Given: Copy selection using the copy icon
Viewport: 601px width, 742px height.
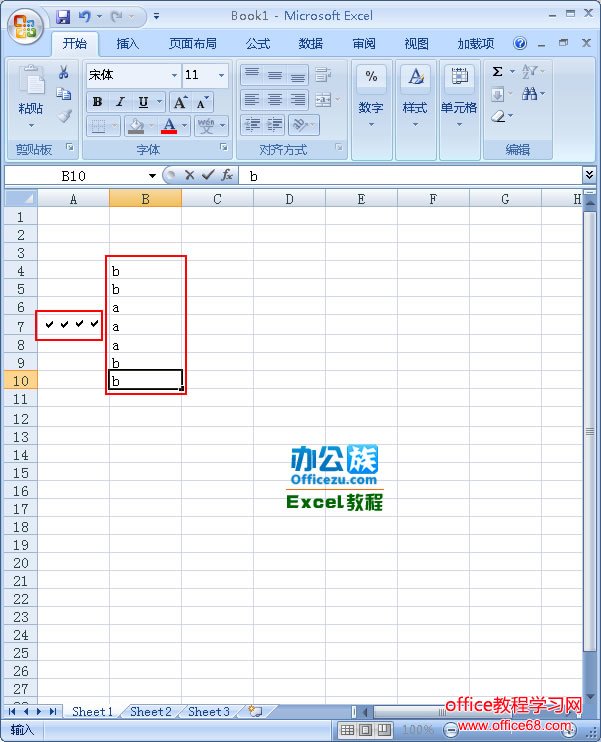Looking at the screenshot, I should click(x=63, y=94).
